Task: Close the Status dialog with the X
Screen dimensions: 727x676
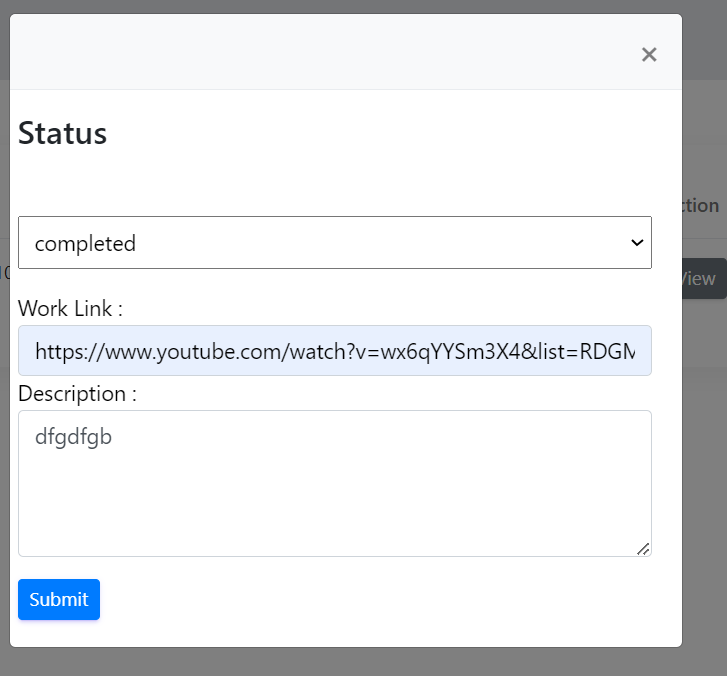Action: [x=649, y=54]
